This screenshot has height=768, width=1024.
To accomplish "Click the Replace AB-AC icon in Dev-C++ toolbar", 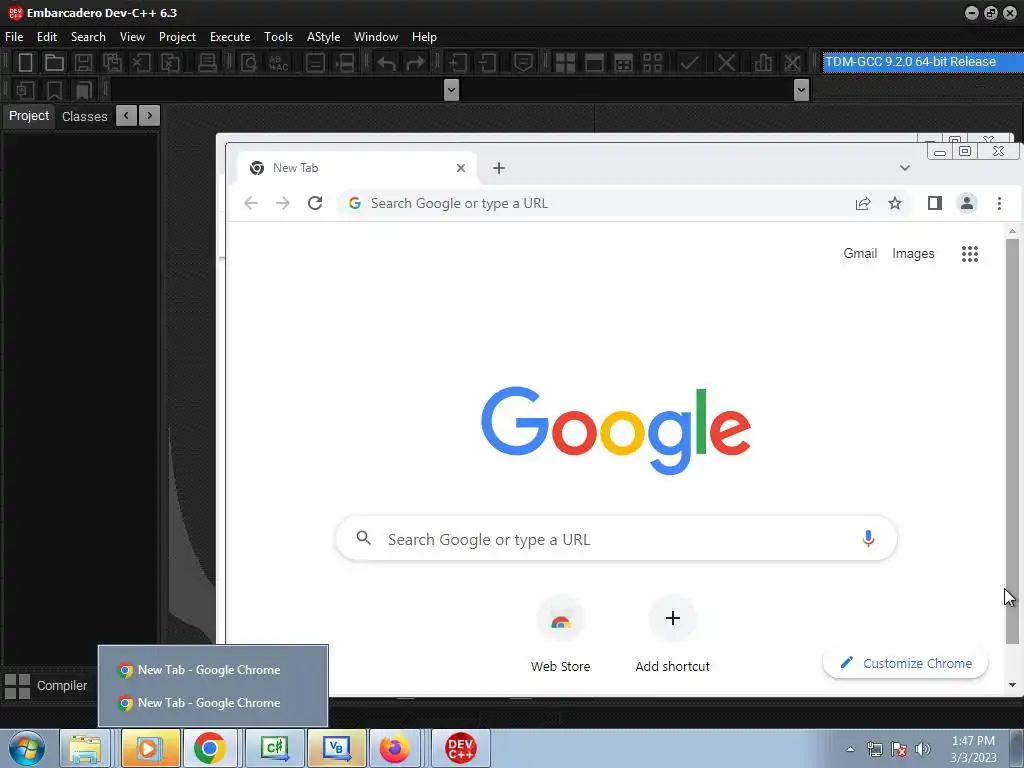I will [279, 63].
